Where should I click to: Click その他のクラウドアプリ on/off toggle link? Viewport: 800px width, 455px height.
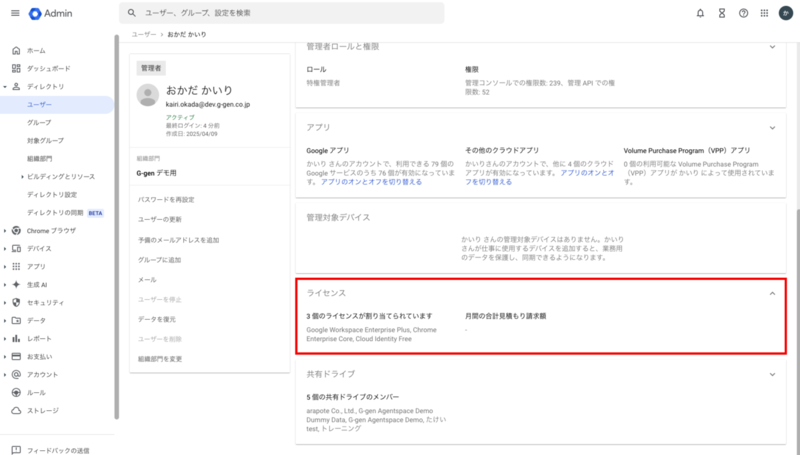tap(539, 178)
